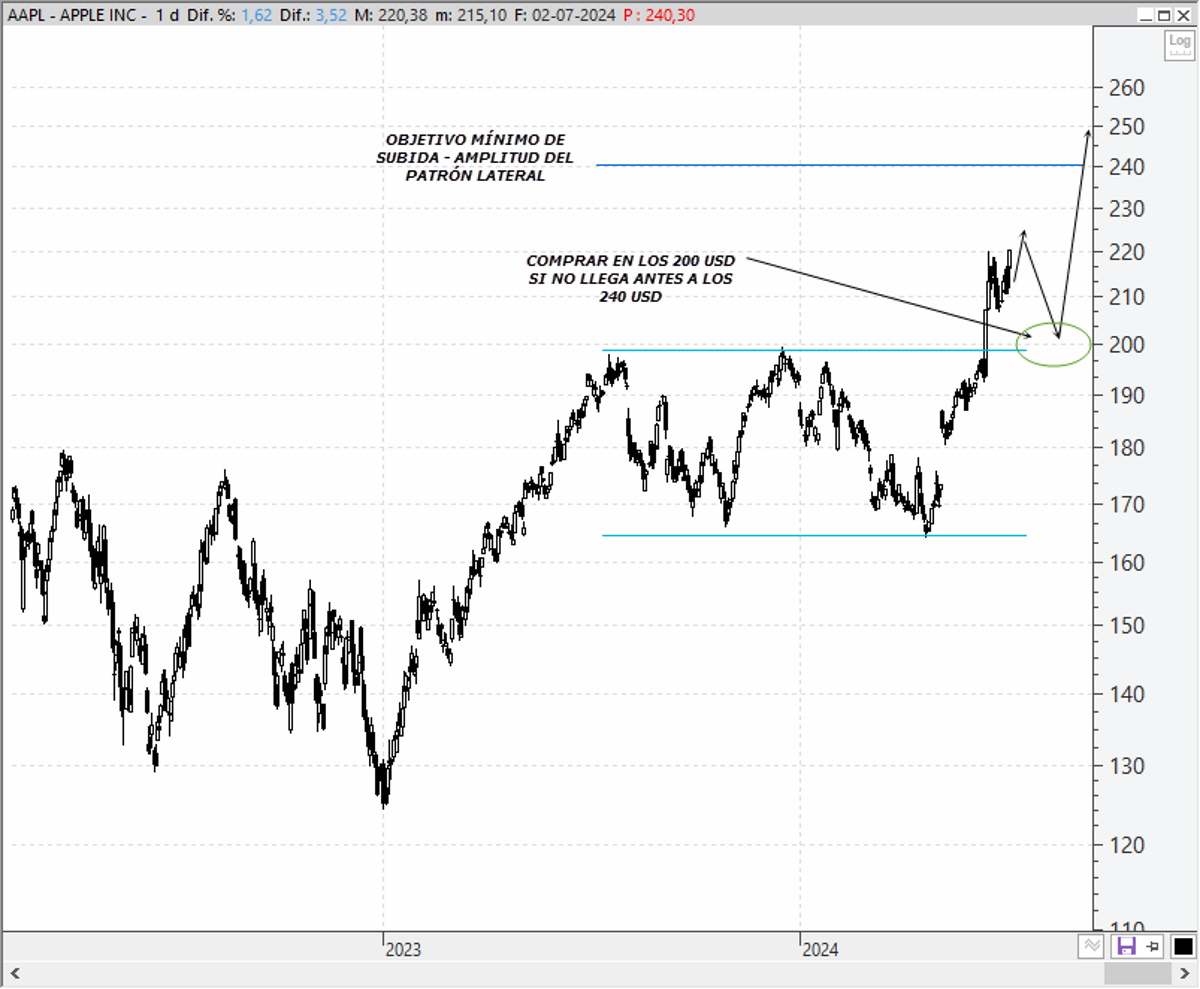1200x989 pixels.
Task: Click the 'M: 220,38' high value
Action: [390, 15]
